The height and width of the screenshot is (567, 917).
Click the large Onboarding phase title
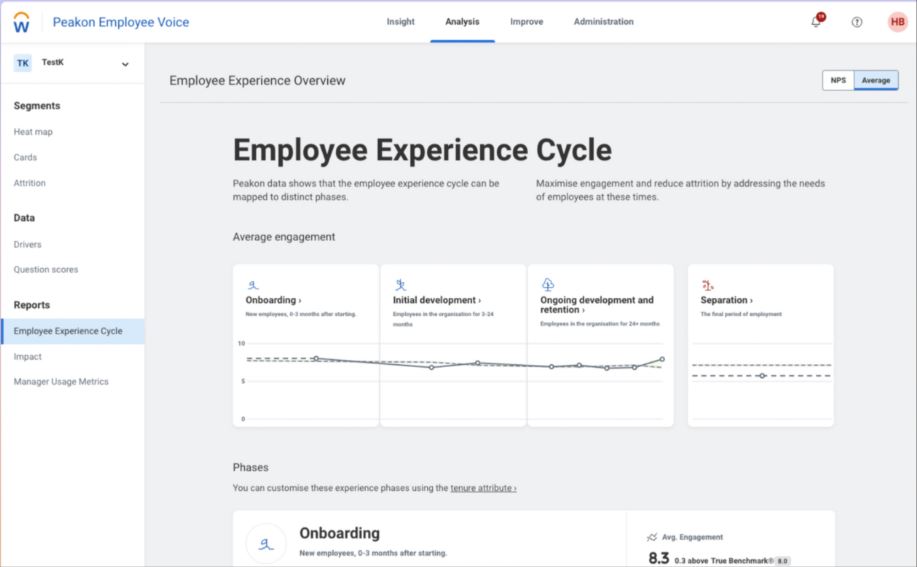click(339, 533)
